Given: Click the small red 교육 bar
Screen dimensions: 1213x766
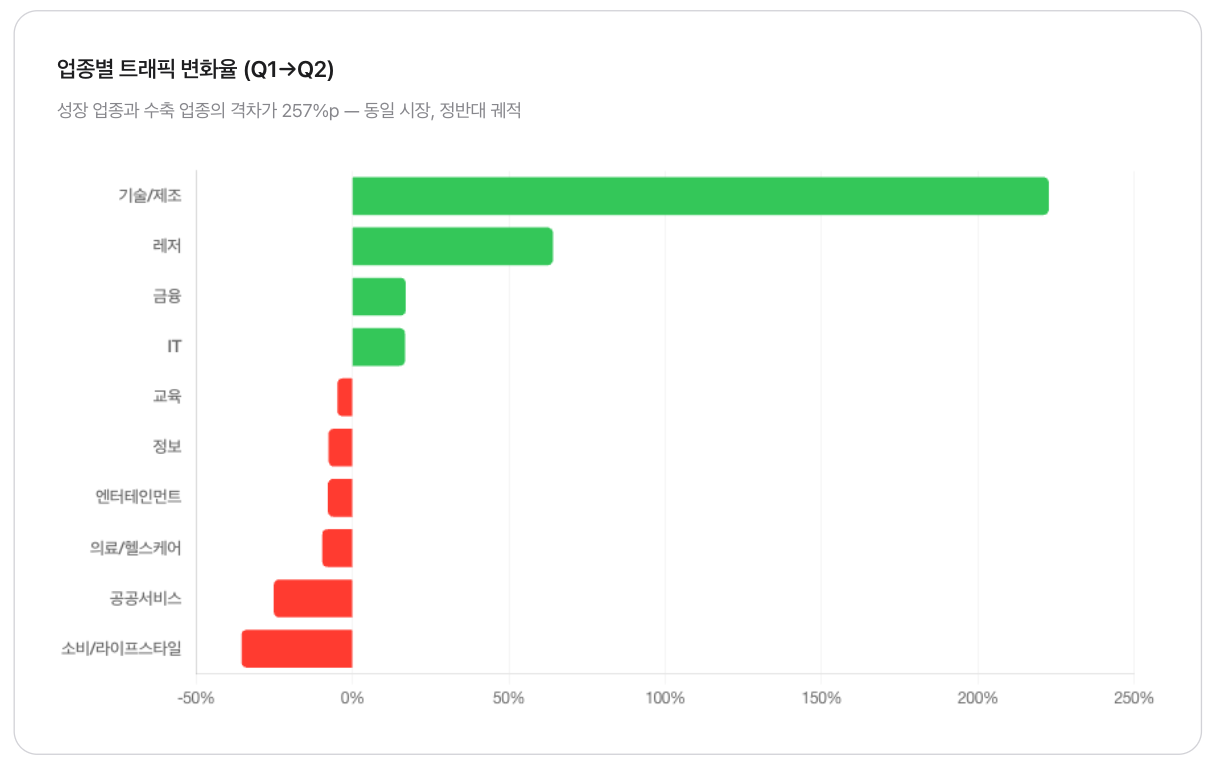Looking at the screenshot, I should (x=345, y=397).
